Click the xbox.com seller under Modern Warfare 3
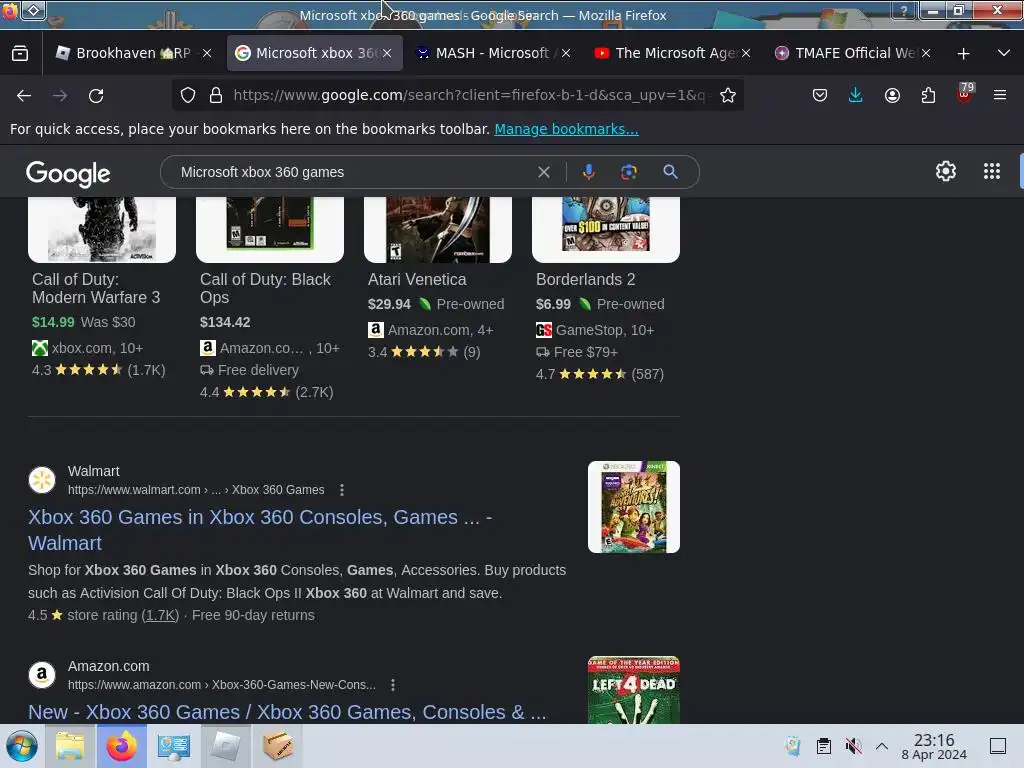1024x768 pixels. coord(88,348)
